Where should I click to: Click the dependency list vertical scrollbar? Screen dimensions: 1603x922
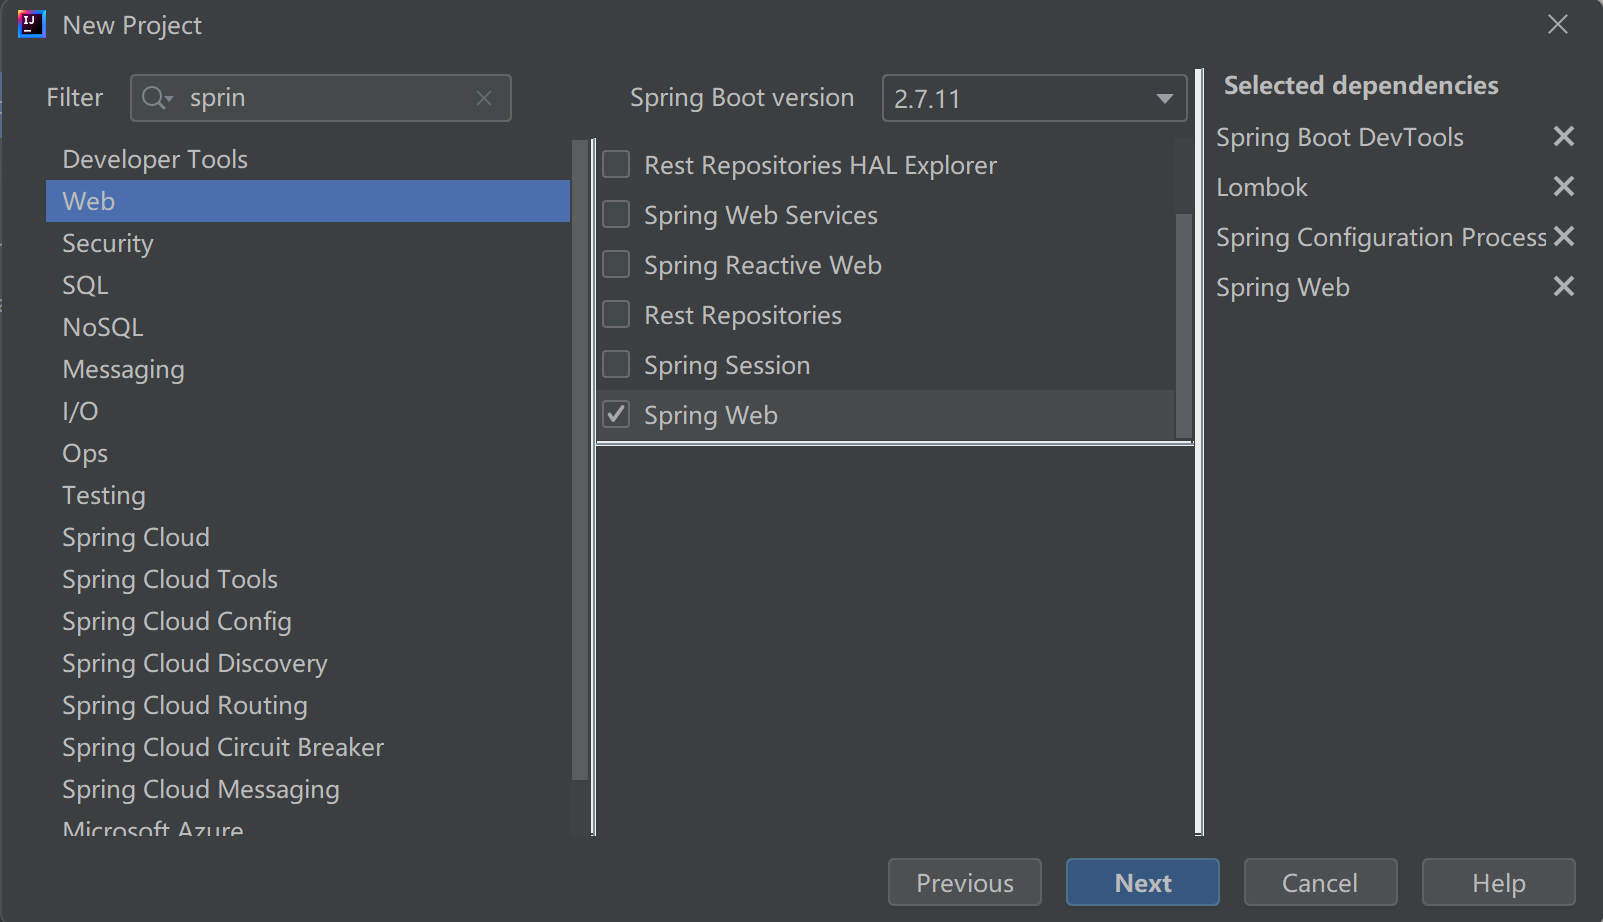point(1183,325)
